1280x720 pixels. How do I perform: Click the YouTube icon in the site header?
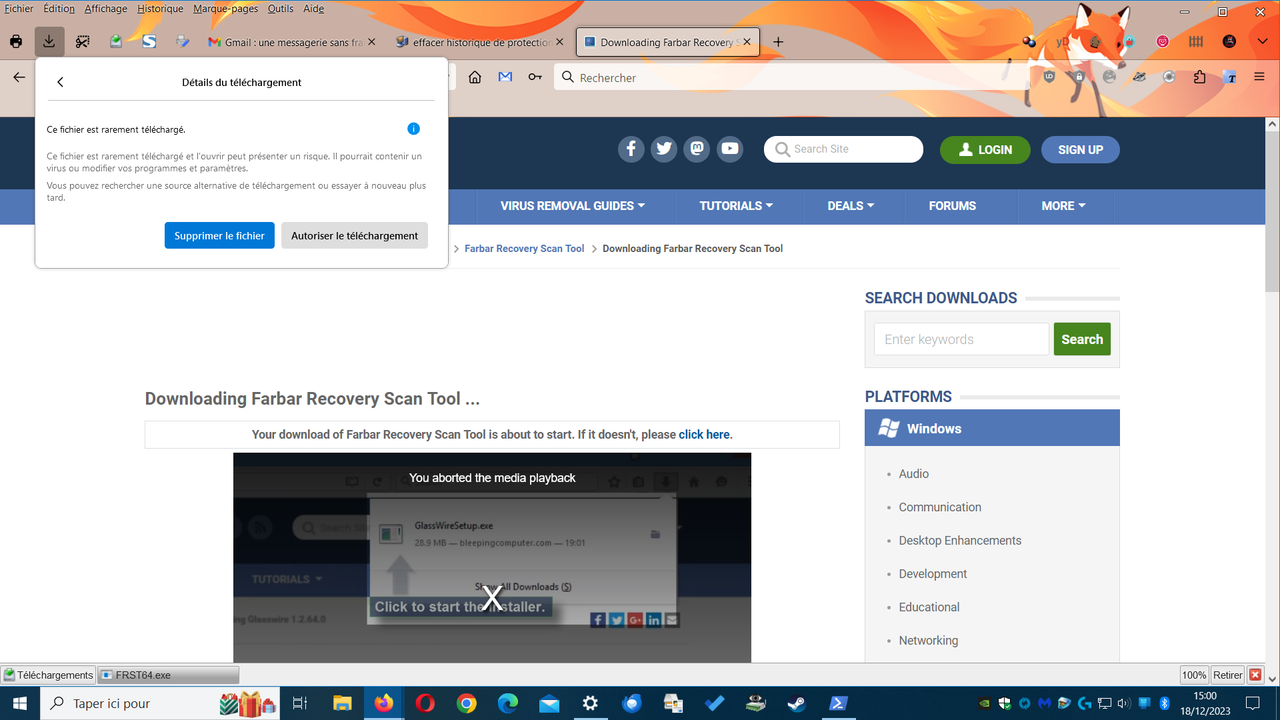pyautogui.click(x=729, y=148)
